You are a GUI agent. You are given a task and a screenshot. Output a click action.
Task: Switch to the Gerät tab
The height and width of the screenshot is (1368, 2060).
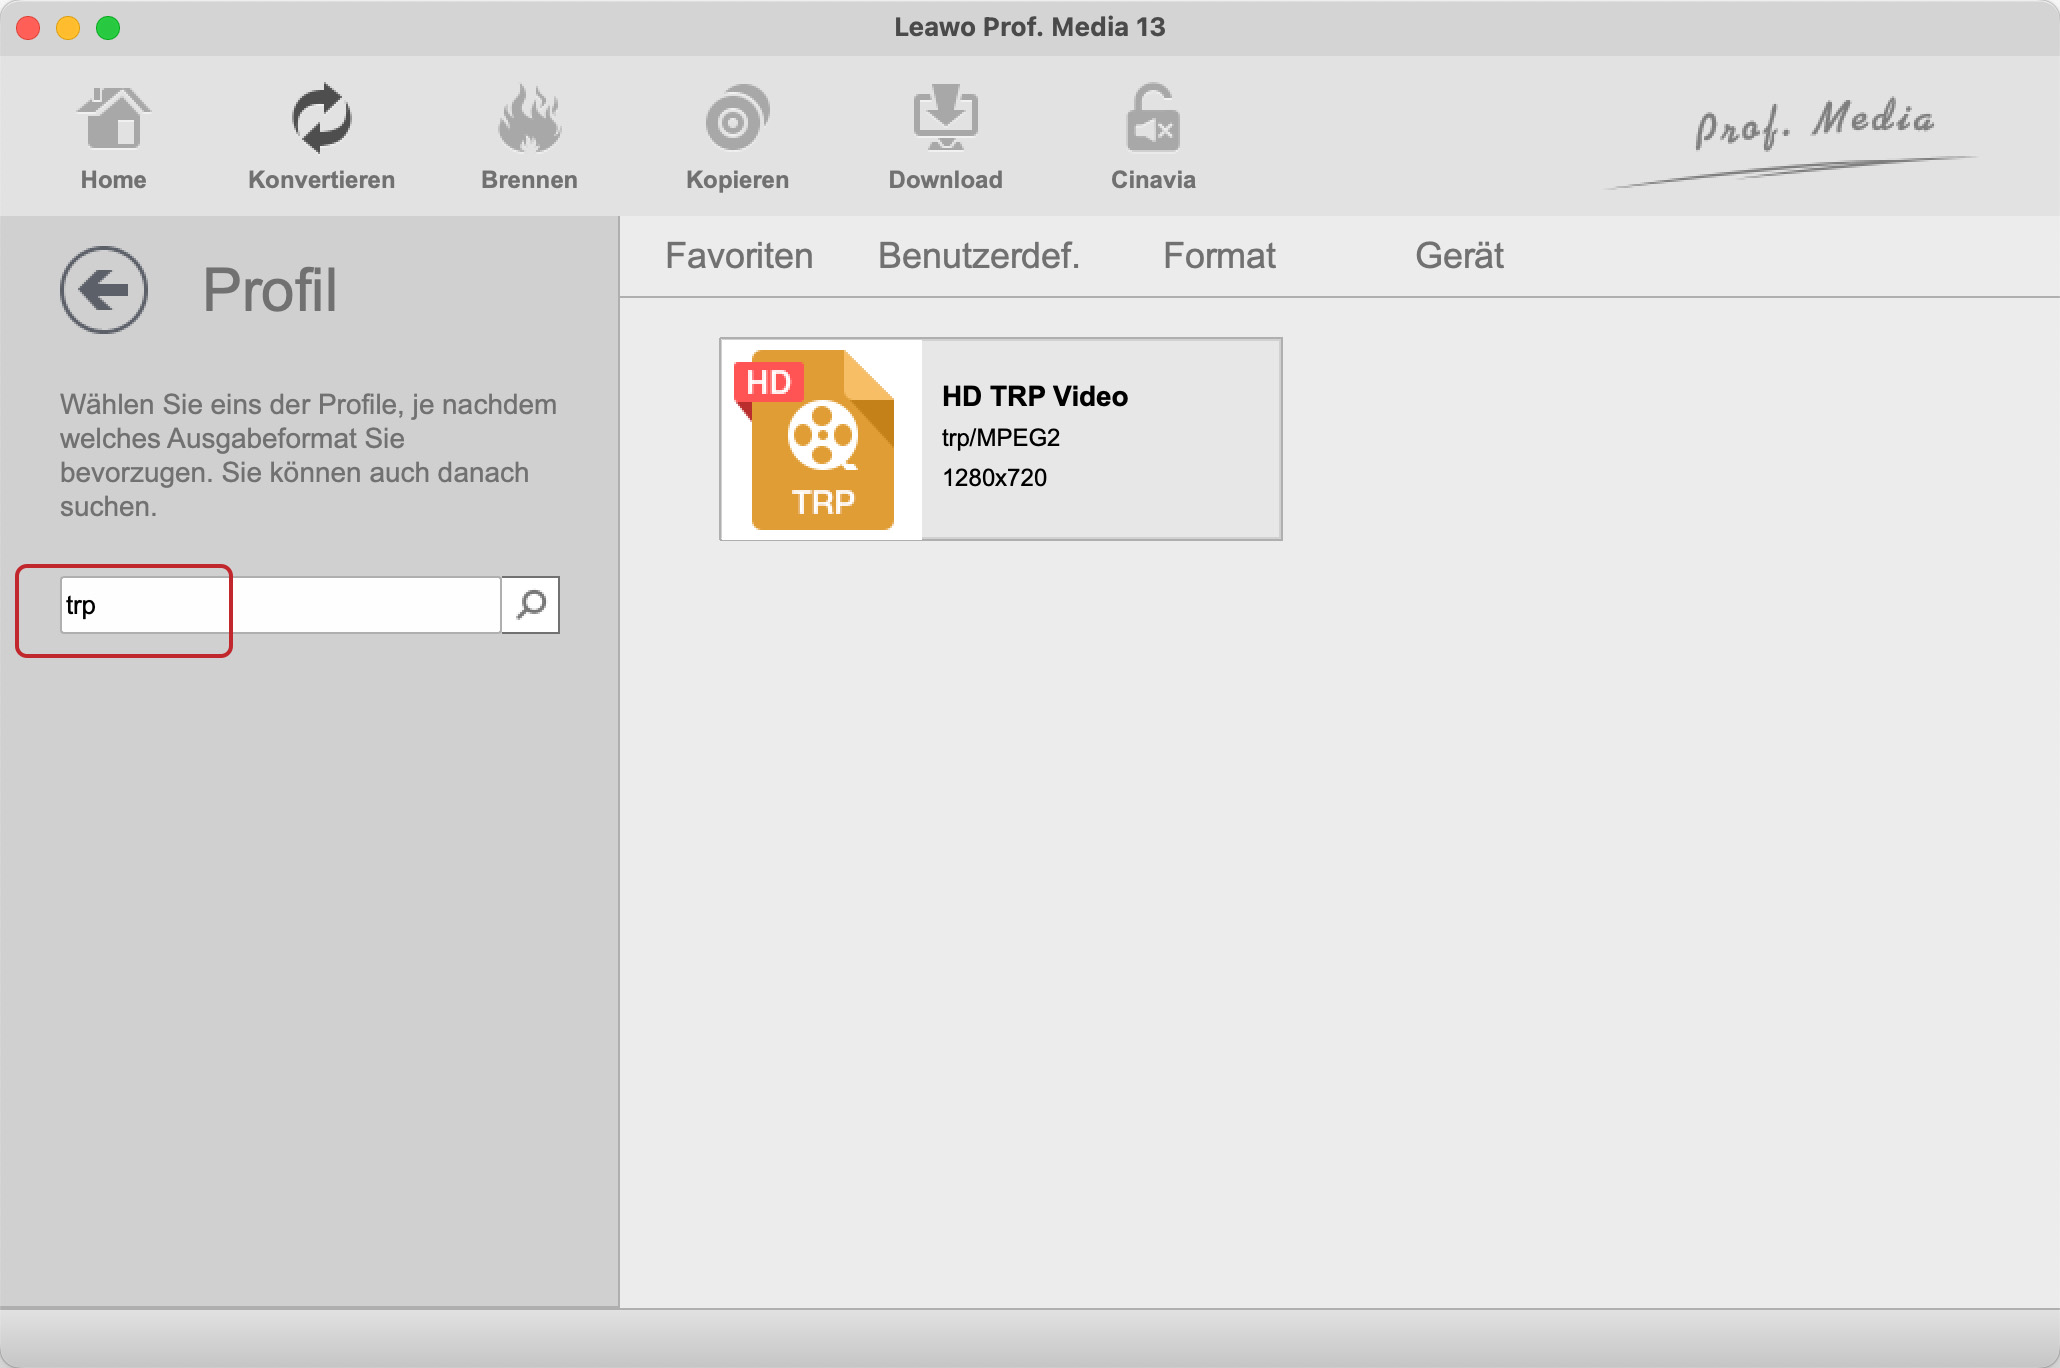point(1459,256)
